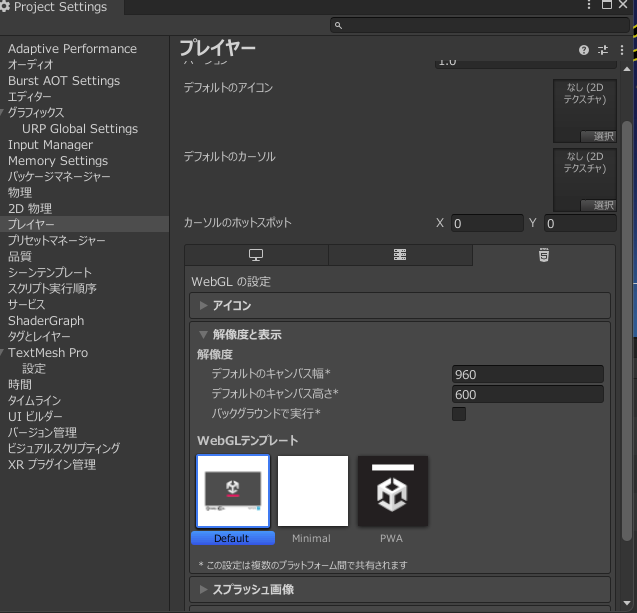Click the scrollbar up arrow
The image size is (637, 613).
tap(627, 69)
